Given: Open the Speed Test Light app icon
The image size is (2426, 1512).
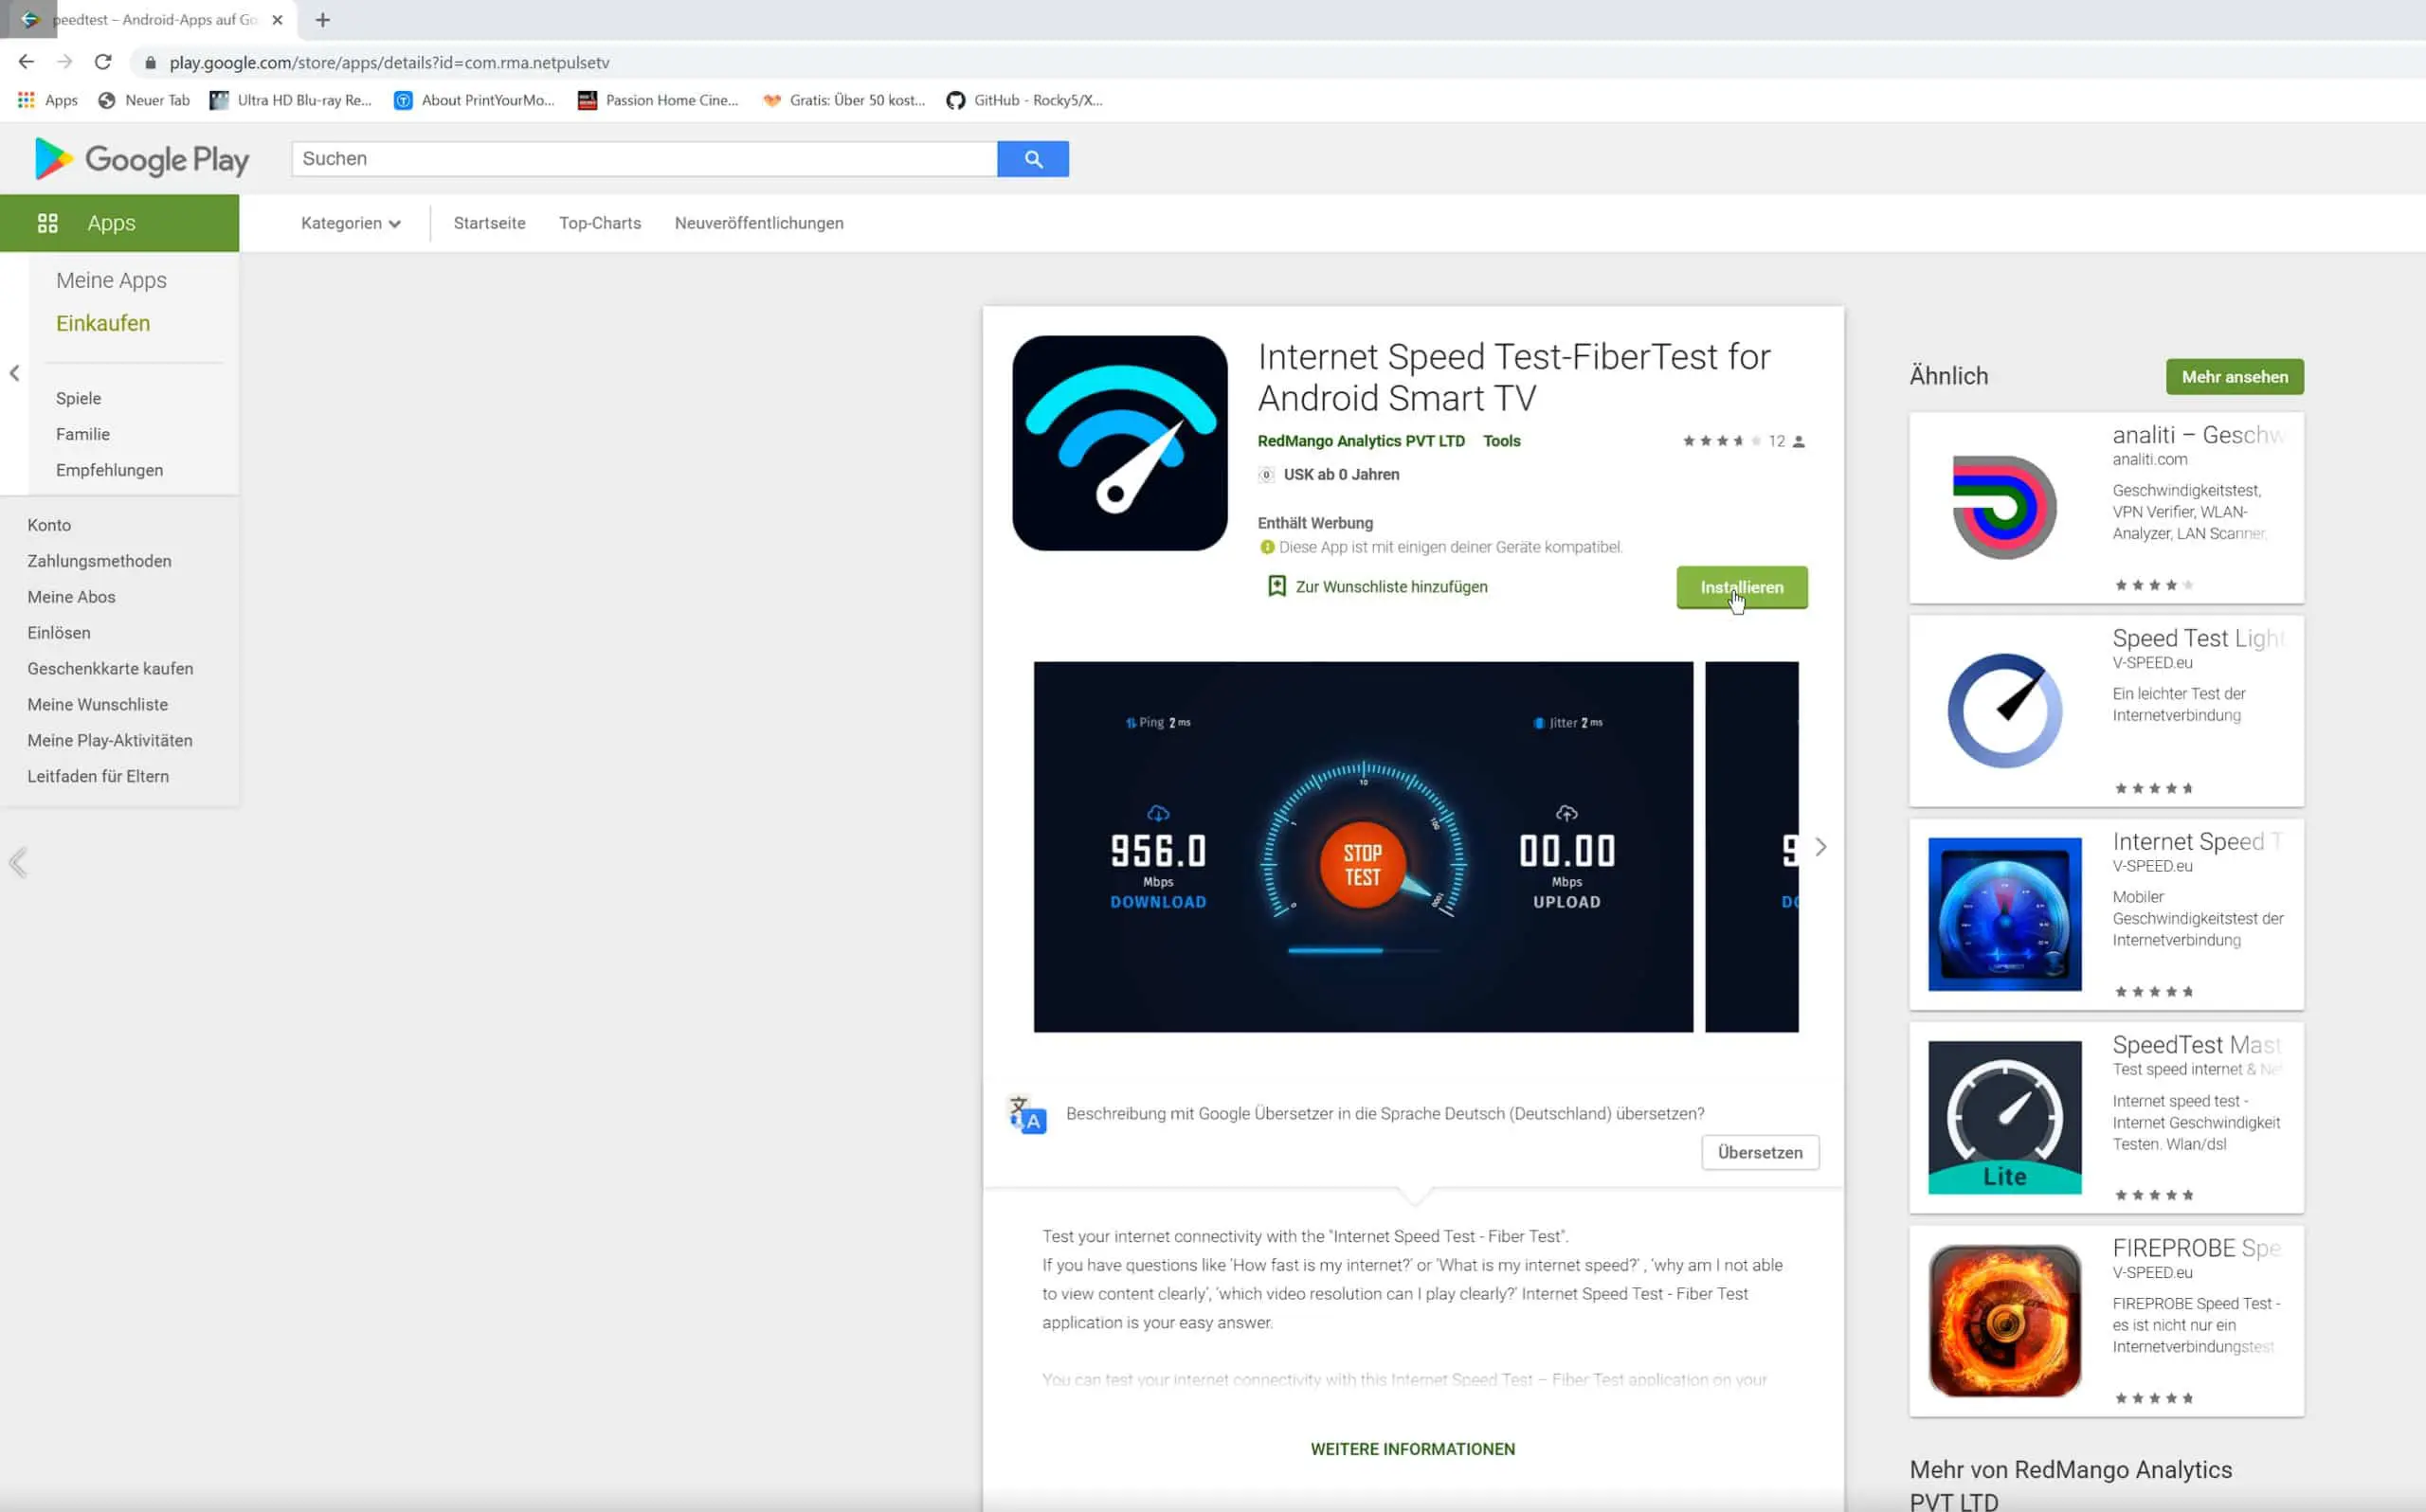Looking at the screenshot, I should pos(2004,711).
